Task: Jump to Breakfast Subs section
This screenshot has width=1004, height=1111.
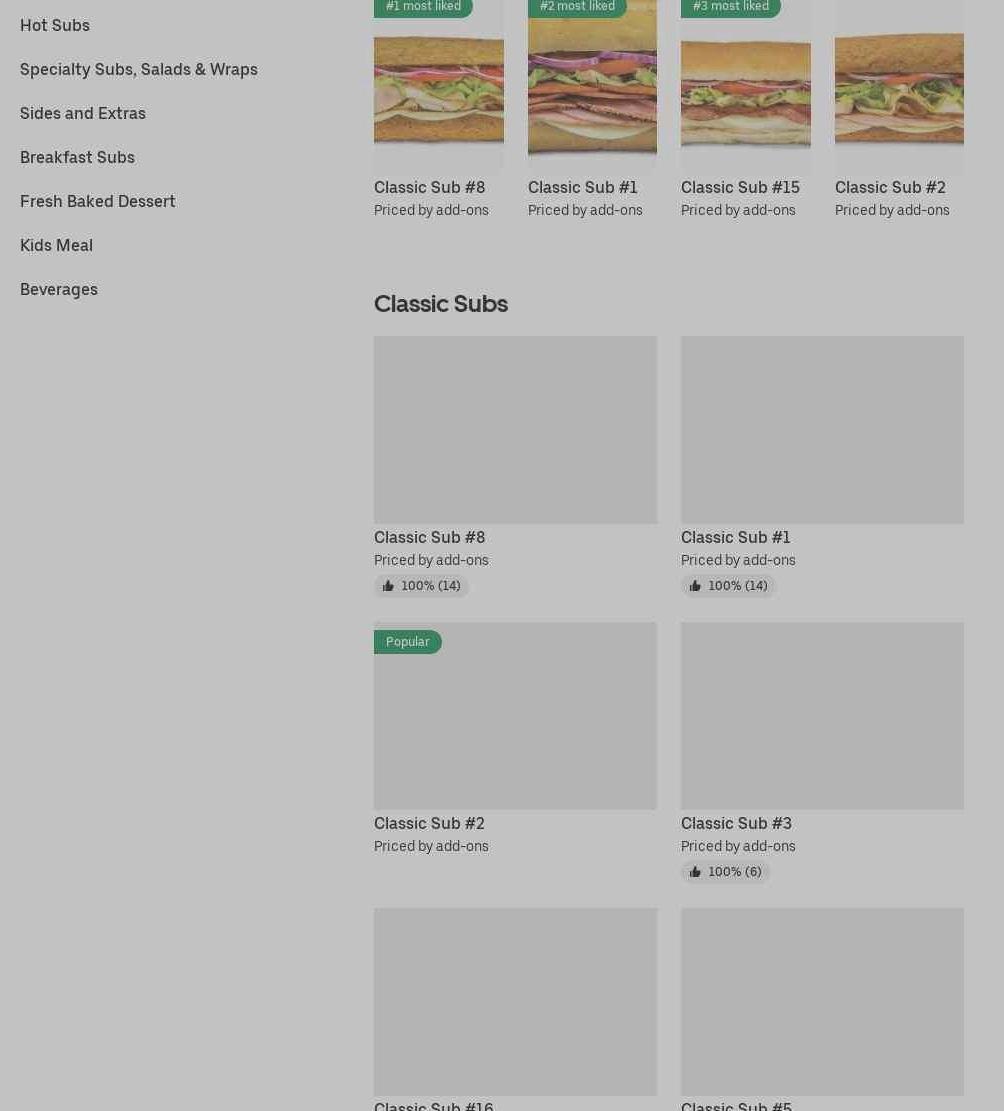Action: 77,157
